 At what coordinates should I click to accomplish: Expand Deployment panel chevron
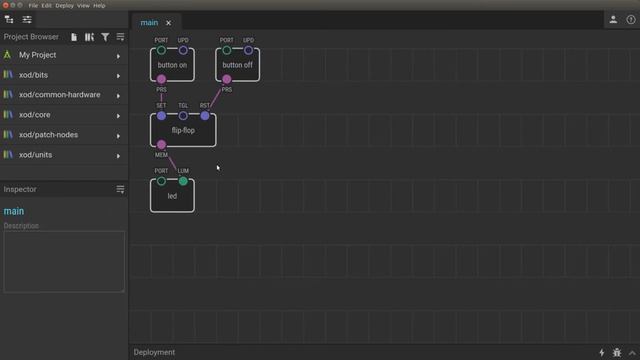click(632, 353)
